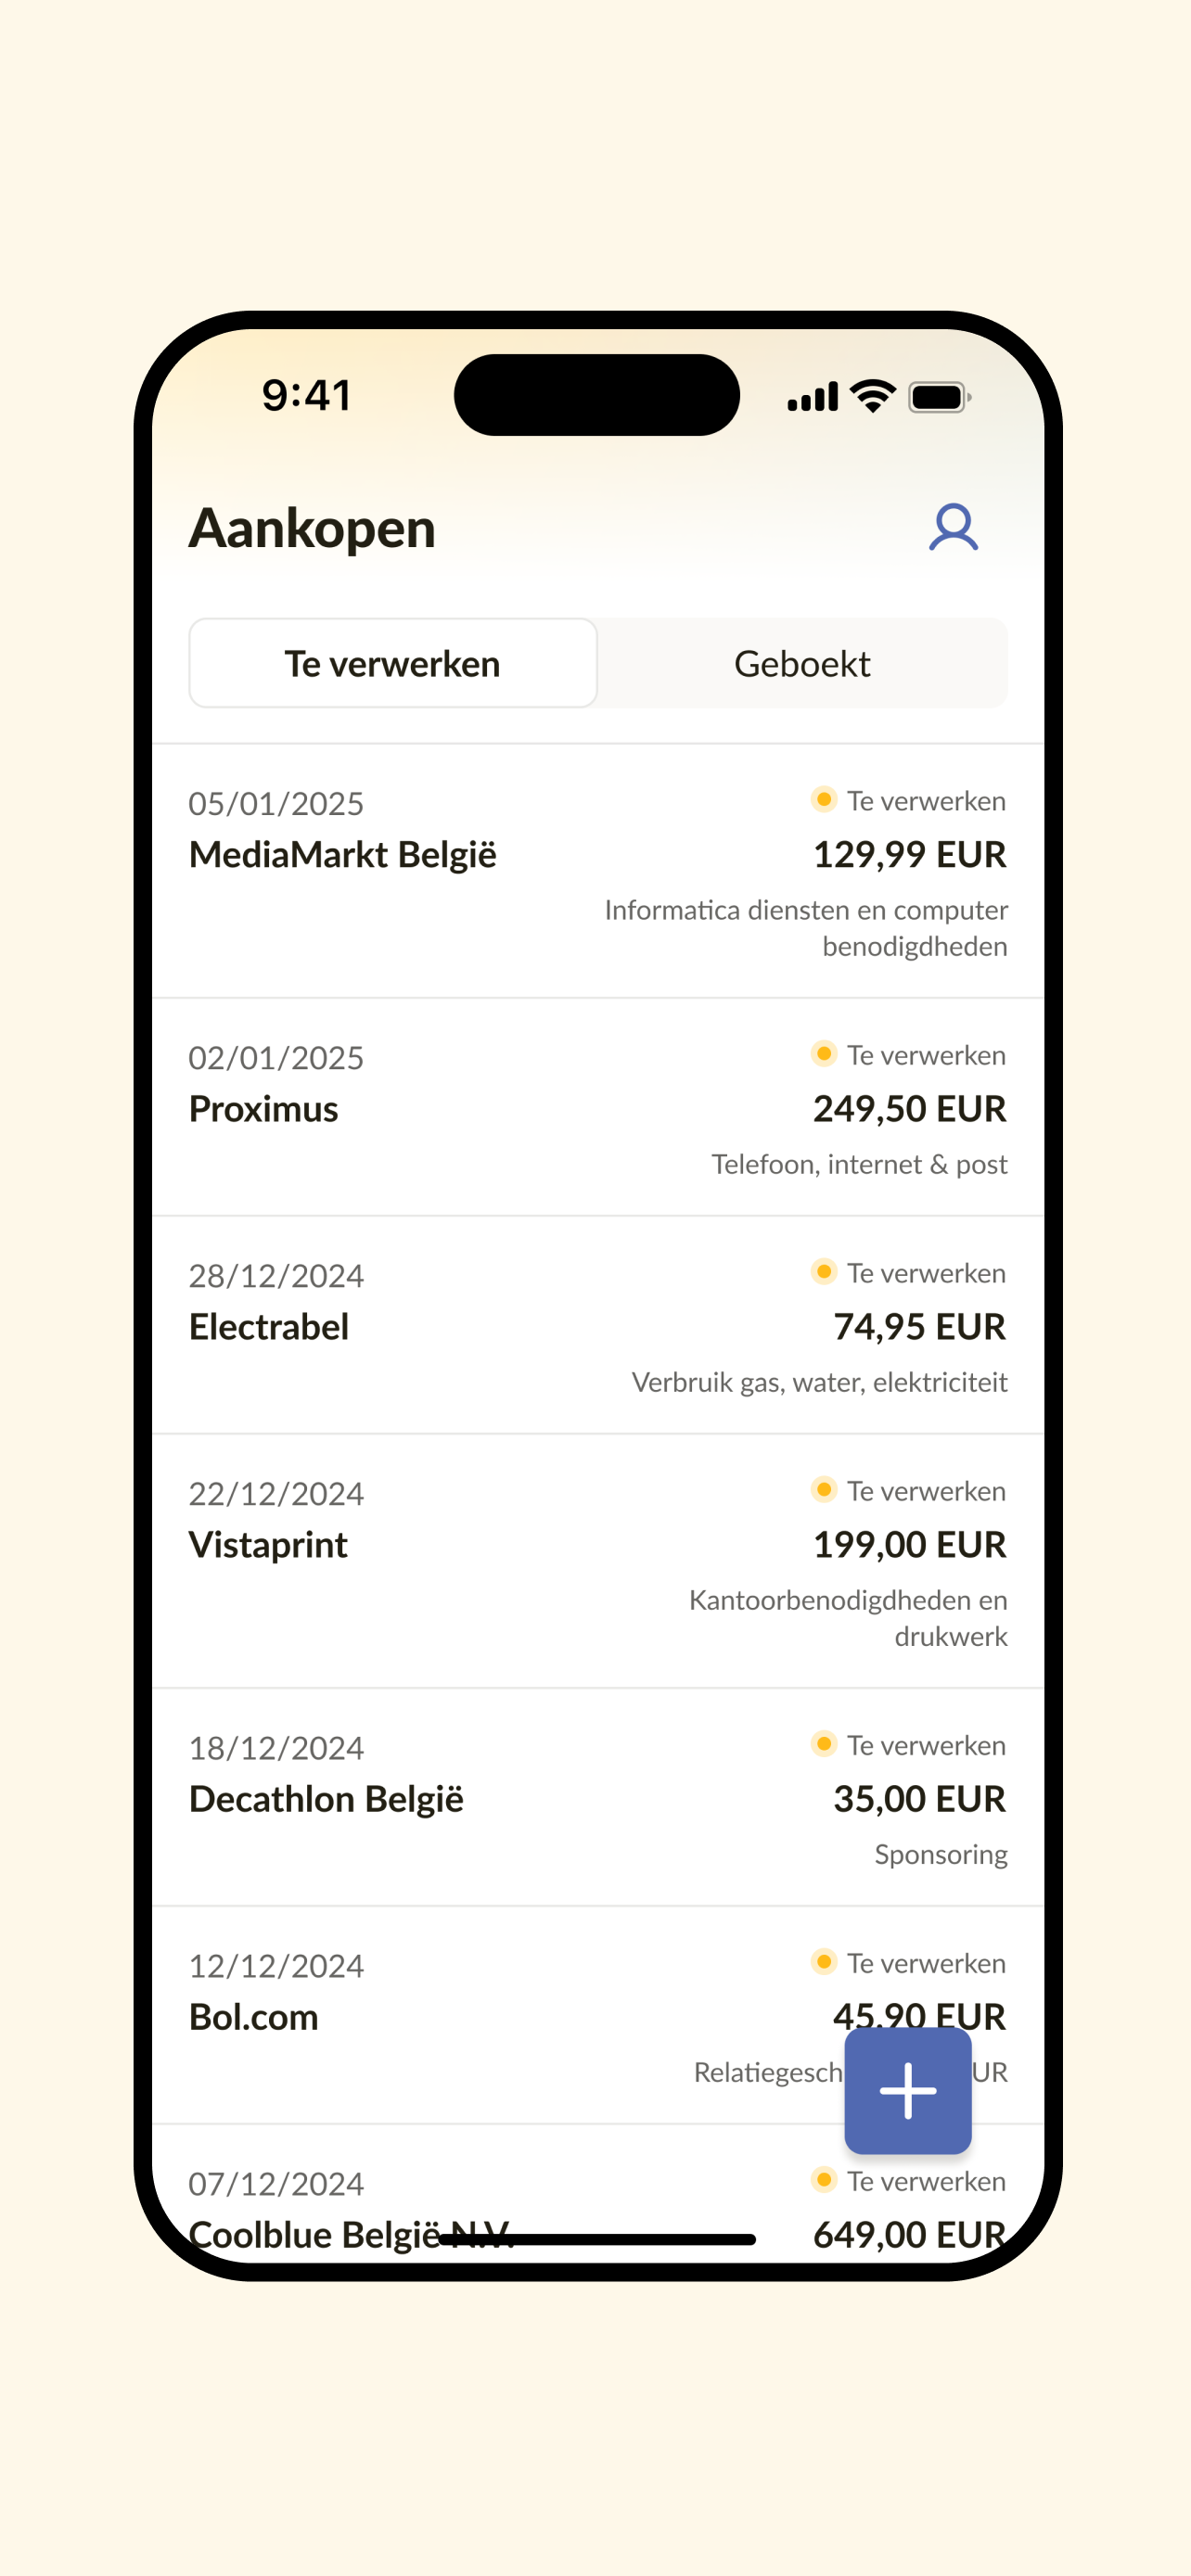The width and height of the screenshot is (1191, 2576).
Task: Tap the battery status icon
Action: click(x=939, y=397)
